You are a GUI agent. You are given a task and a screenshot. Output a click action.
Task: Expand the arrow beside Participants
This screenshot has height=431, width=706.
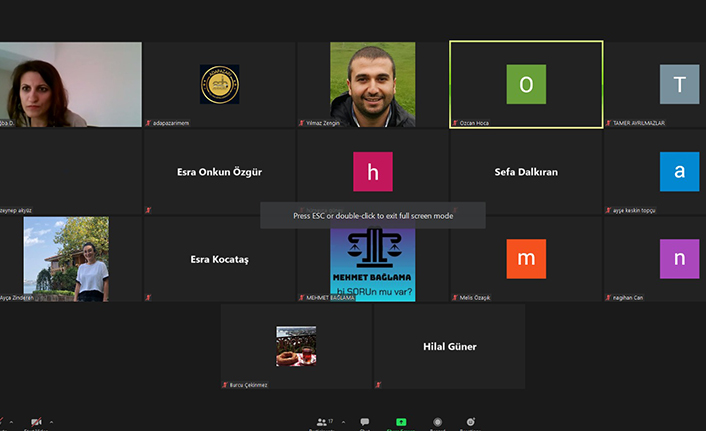pos(342,421)
